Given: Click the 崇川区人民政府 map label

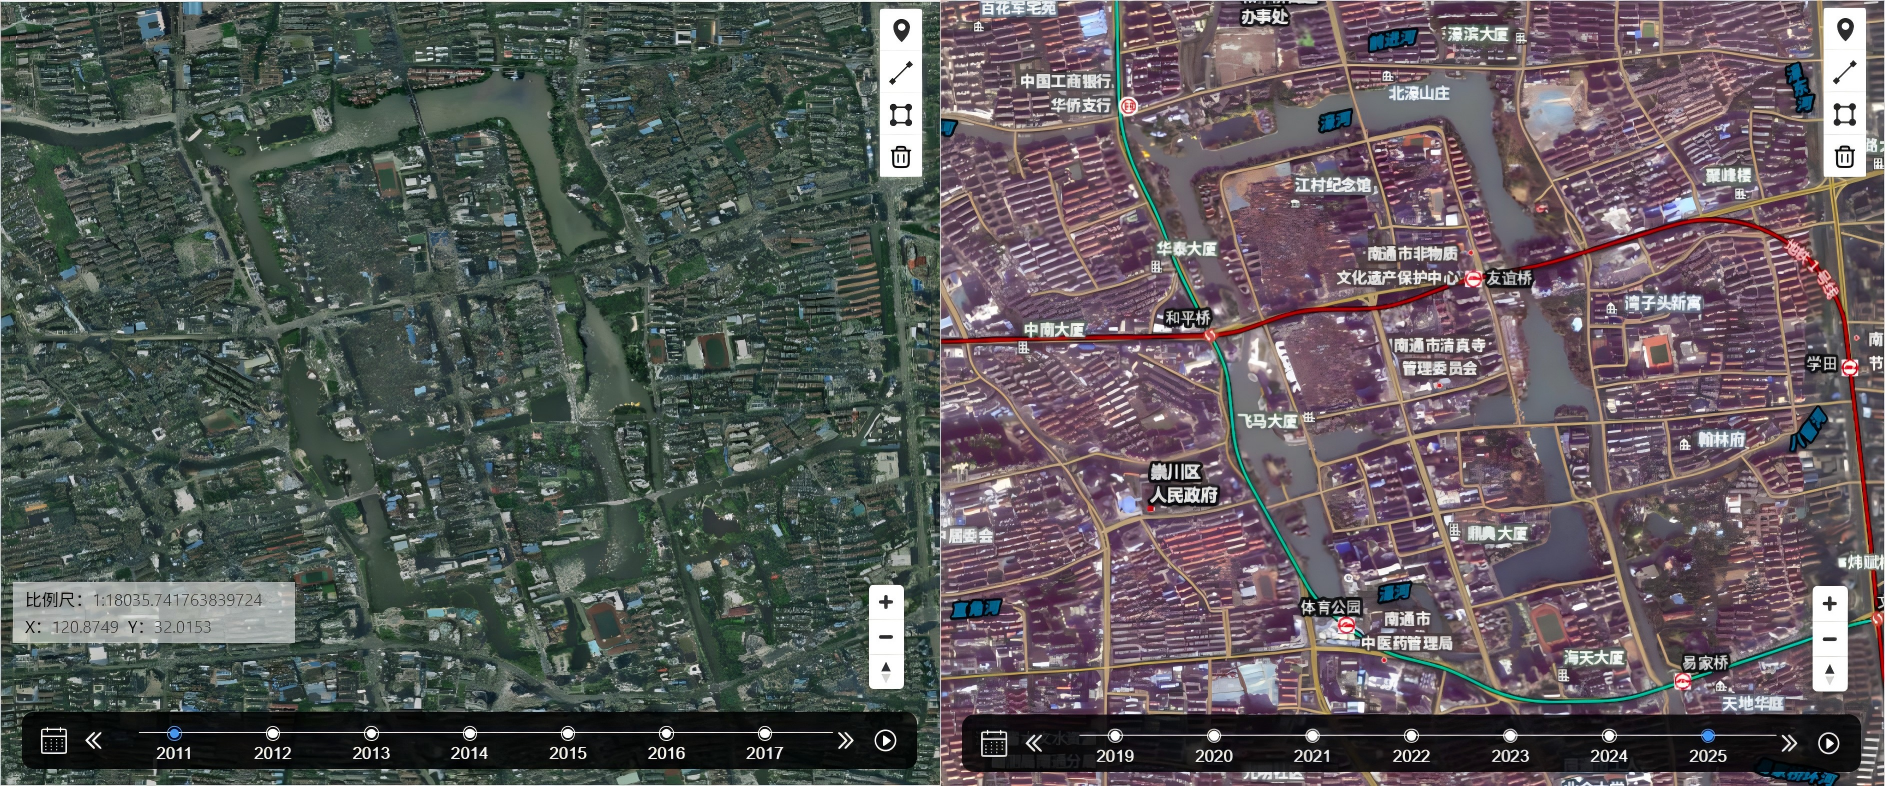Looking at the screenshot, I should (x=1183, y=484).
